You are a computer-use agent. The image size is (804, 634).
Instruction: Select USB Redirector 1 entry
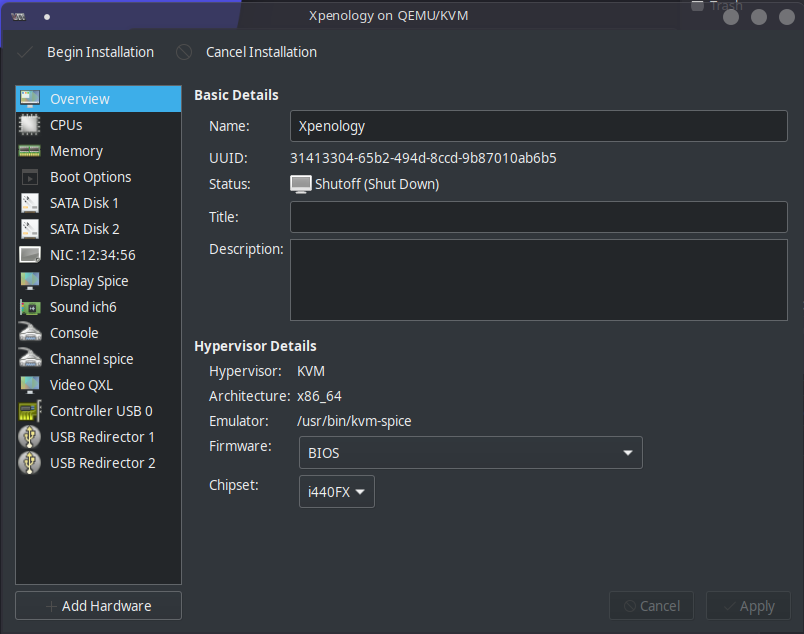[x=98, y=437]
